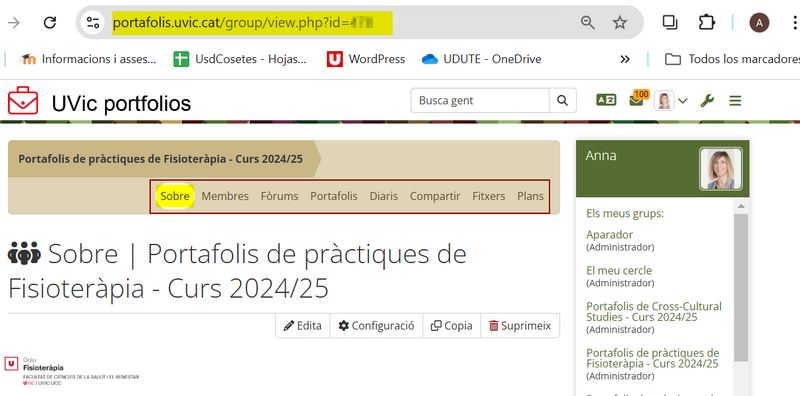Open the language selector icon
This screenshot has height=396, width=800.
[606, 101]
